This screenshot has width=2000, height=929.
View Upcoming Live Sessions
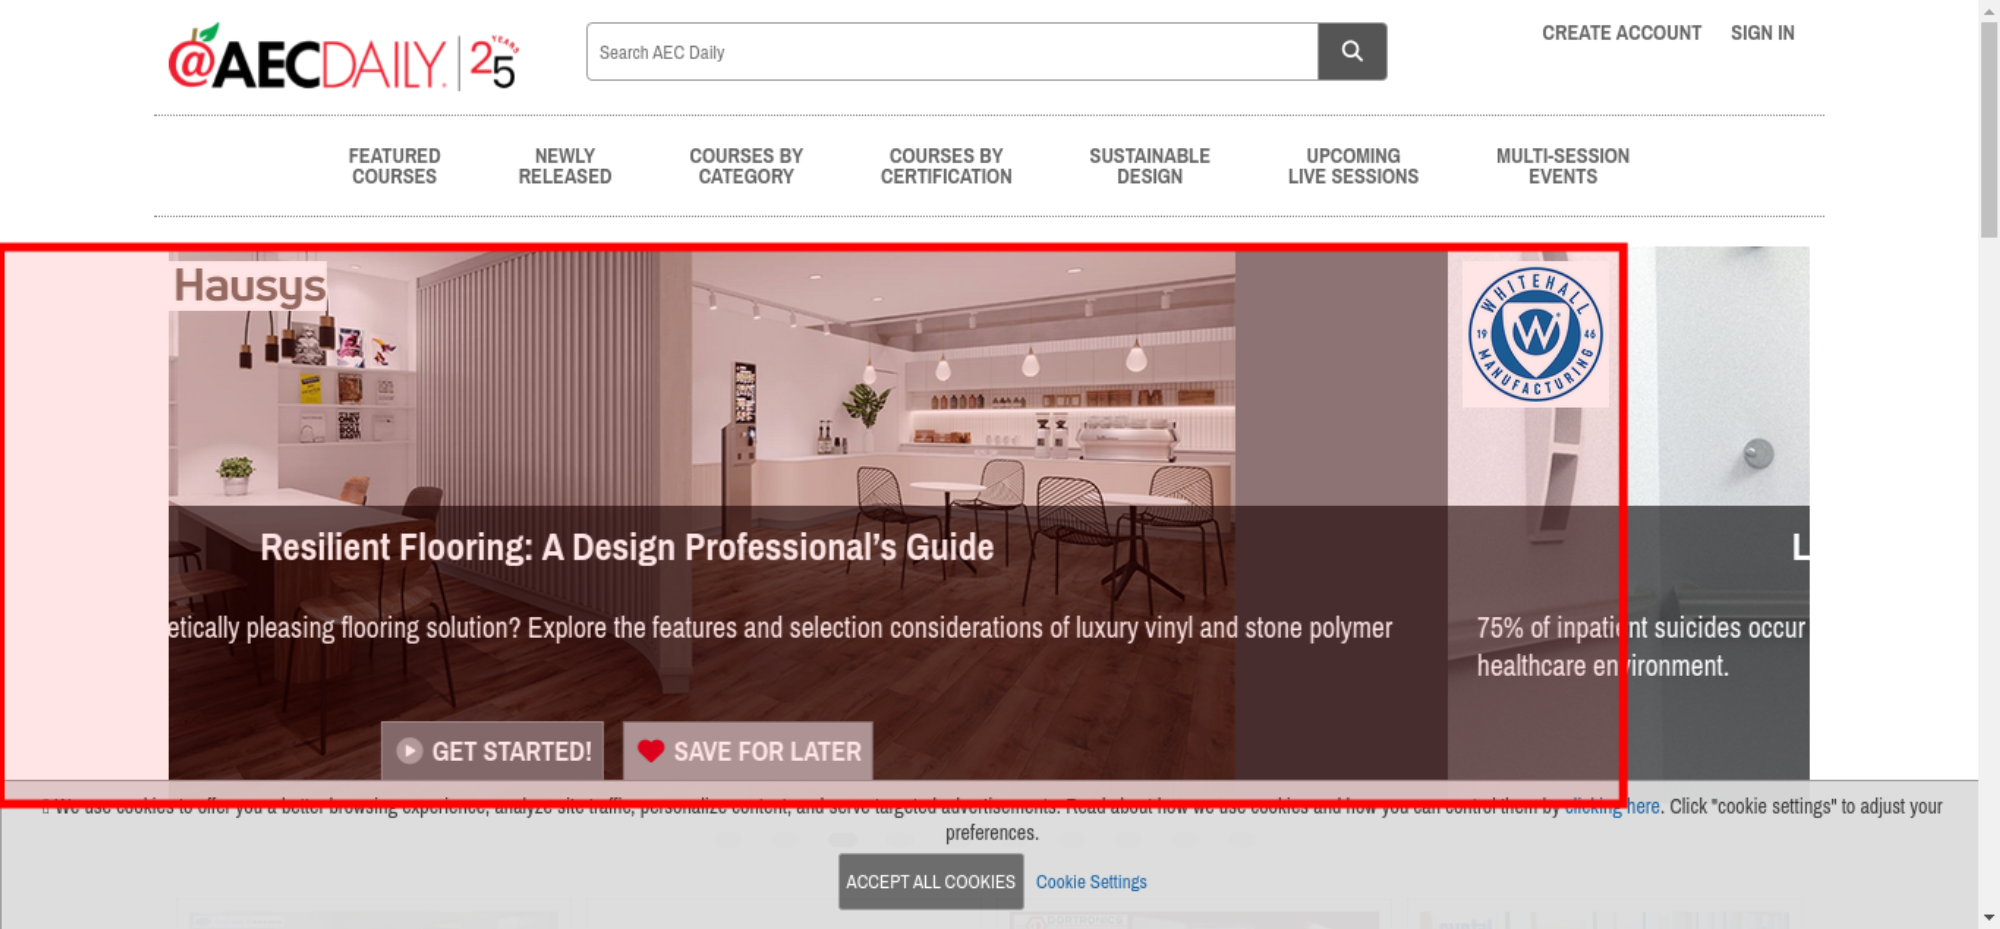click(1353, 166)
